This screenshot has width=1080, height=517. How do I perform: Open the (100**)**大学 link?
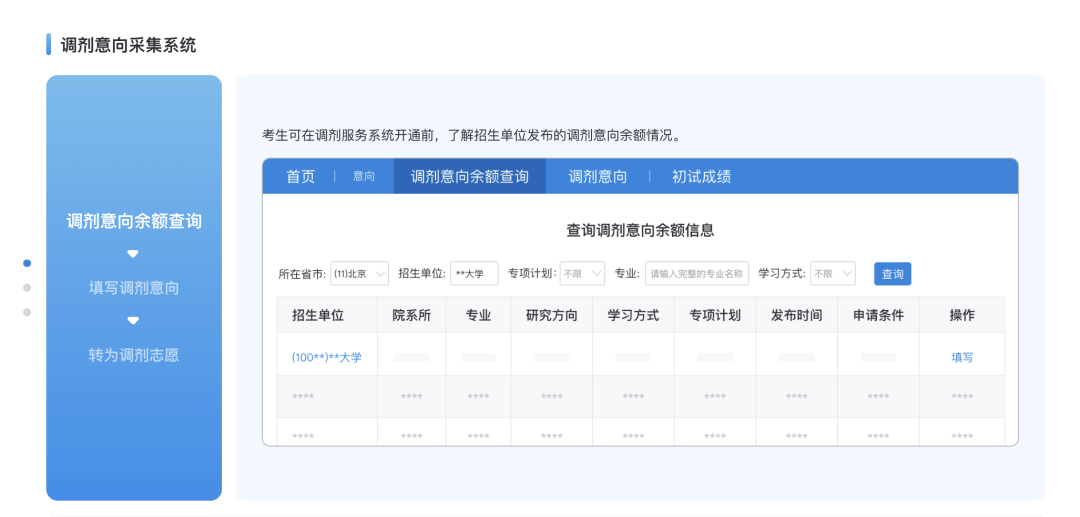click(327, 357)
